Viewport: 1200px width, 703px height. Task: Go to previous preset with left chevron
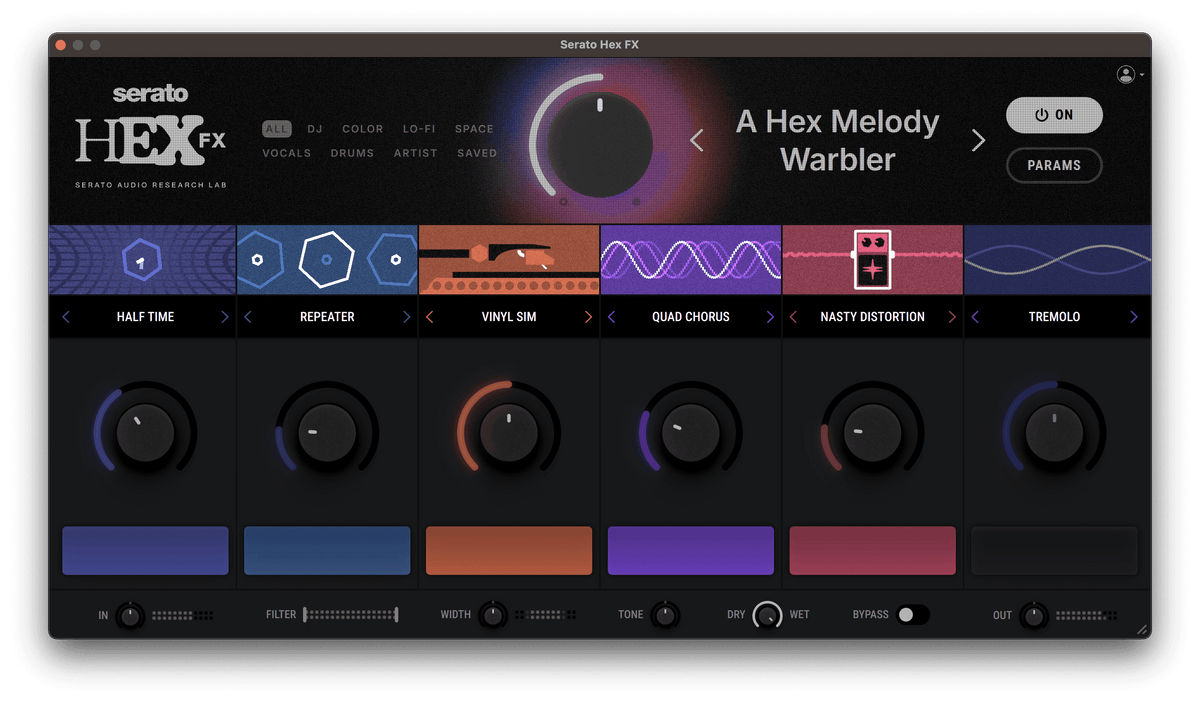tap(697, 141)
